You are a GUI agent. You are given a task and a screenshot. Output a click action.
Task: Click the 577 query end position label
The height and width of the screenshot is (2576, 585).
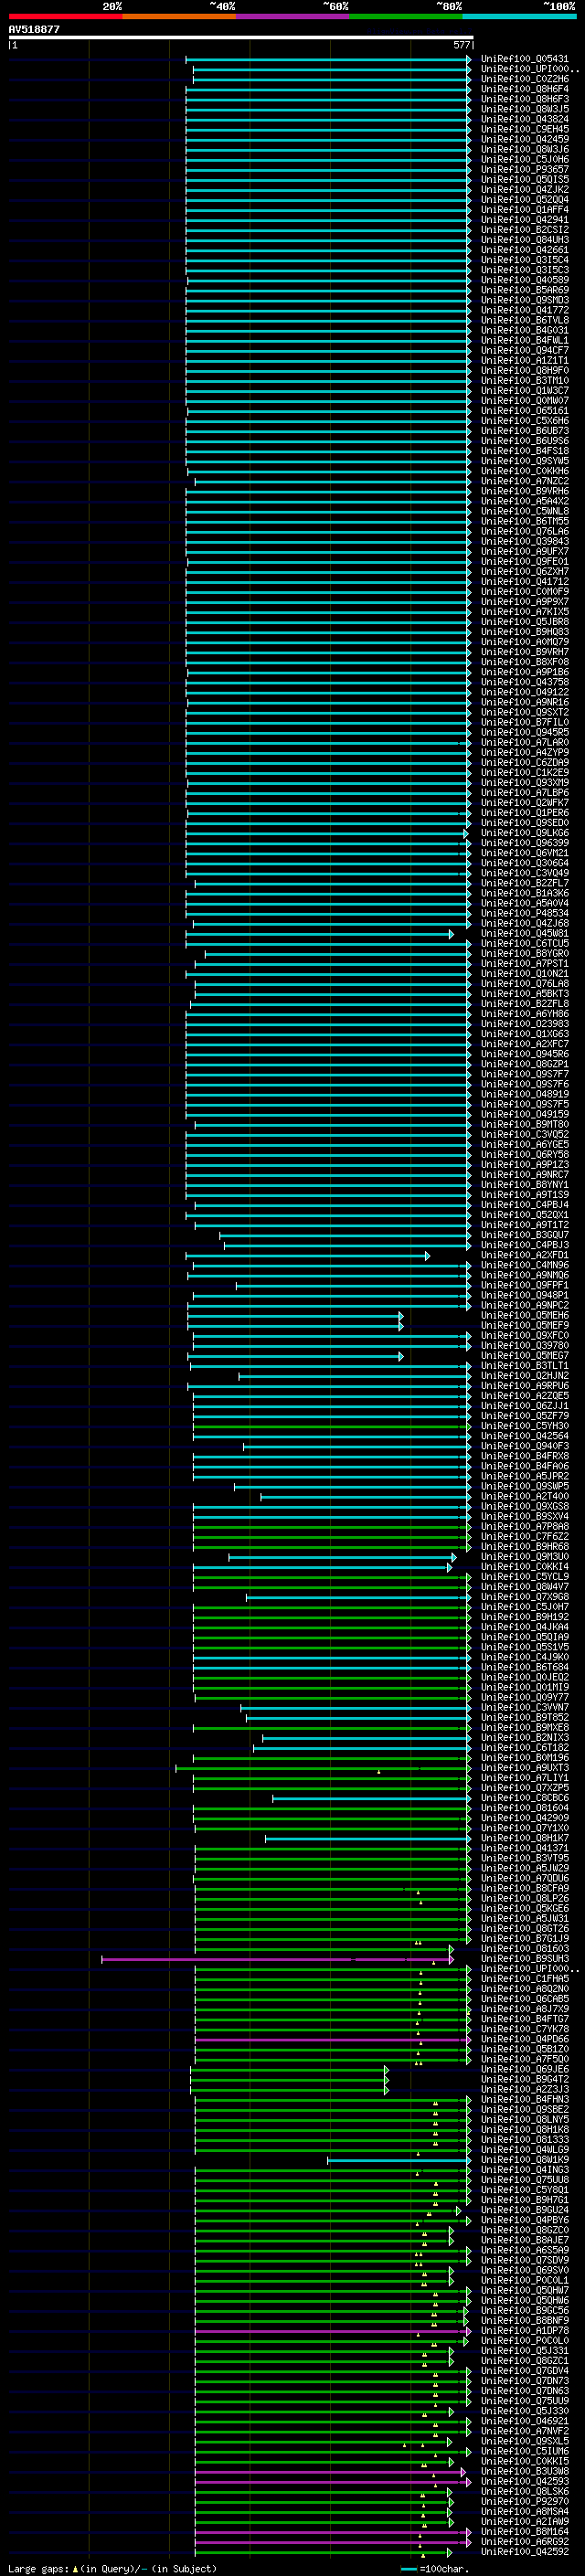pyautogui.click(x=461, y=45)
